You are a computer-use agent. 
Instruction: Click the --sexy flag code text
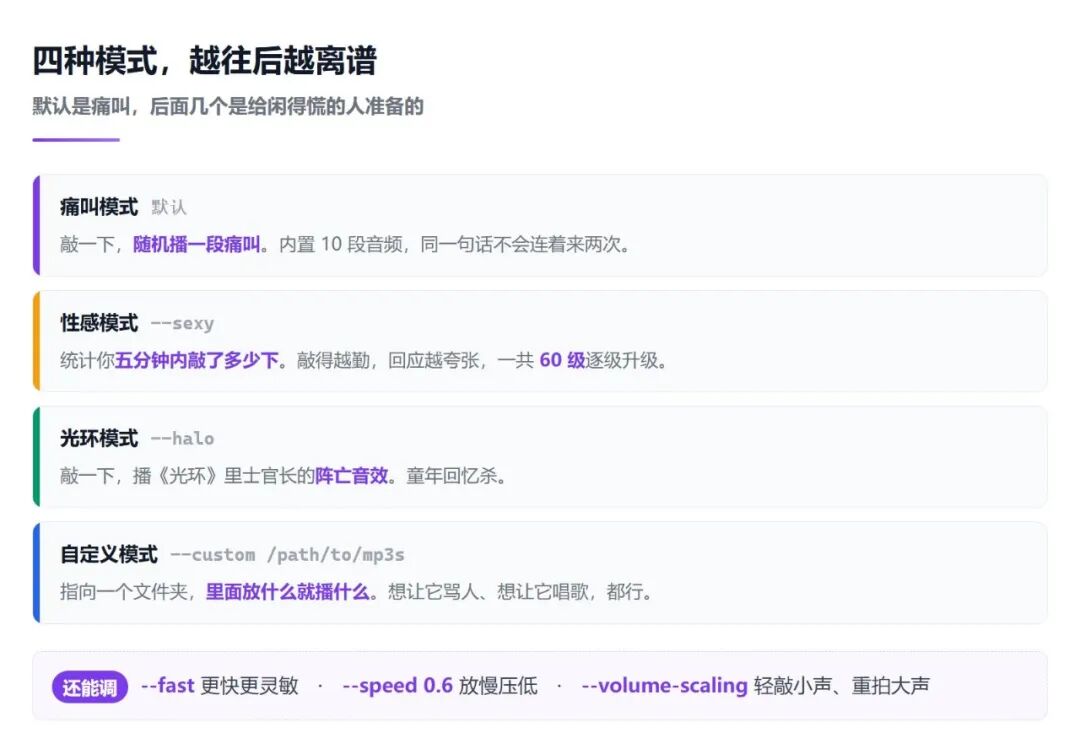[x=183, y=323]
